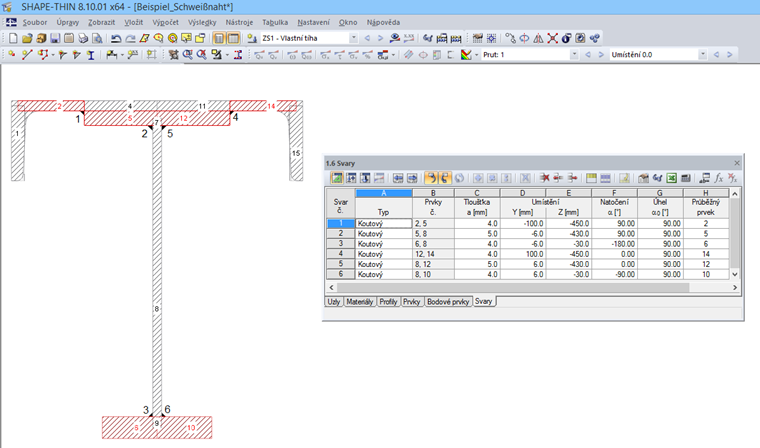
Task: Click the table's vertical scrollbar down arrow
Action: (735, 274)
